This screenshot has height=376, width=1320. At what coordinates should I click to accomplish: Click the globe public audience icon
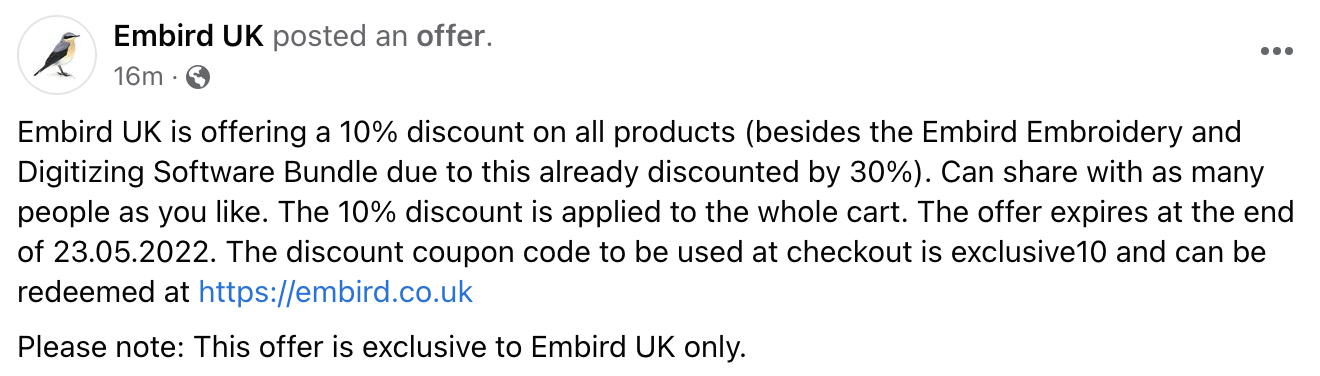tap(198, 77)
